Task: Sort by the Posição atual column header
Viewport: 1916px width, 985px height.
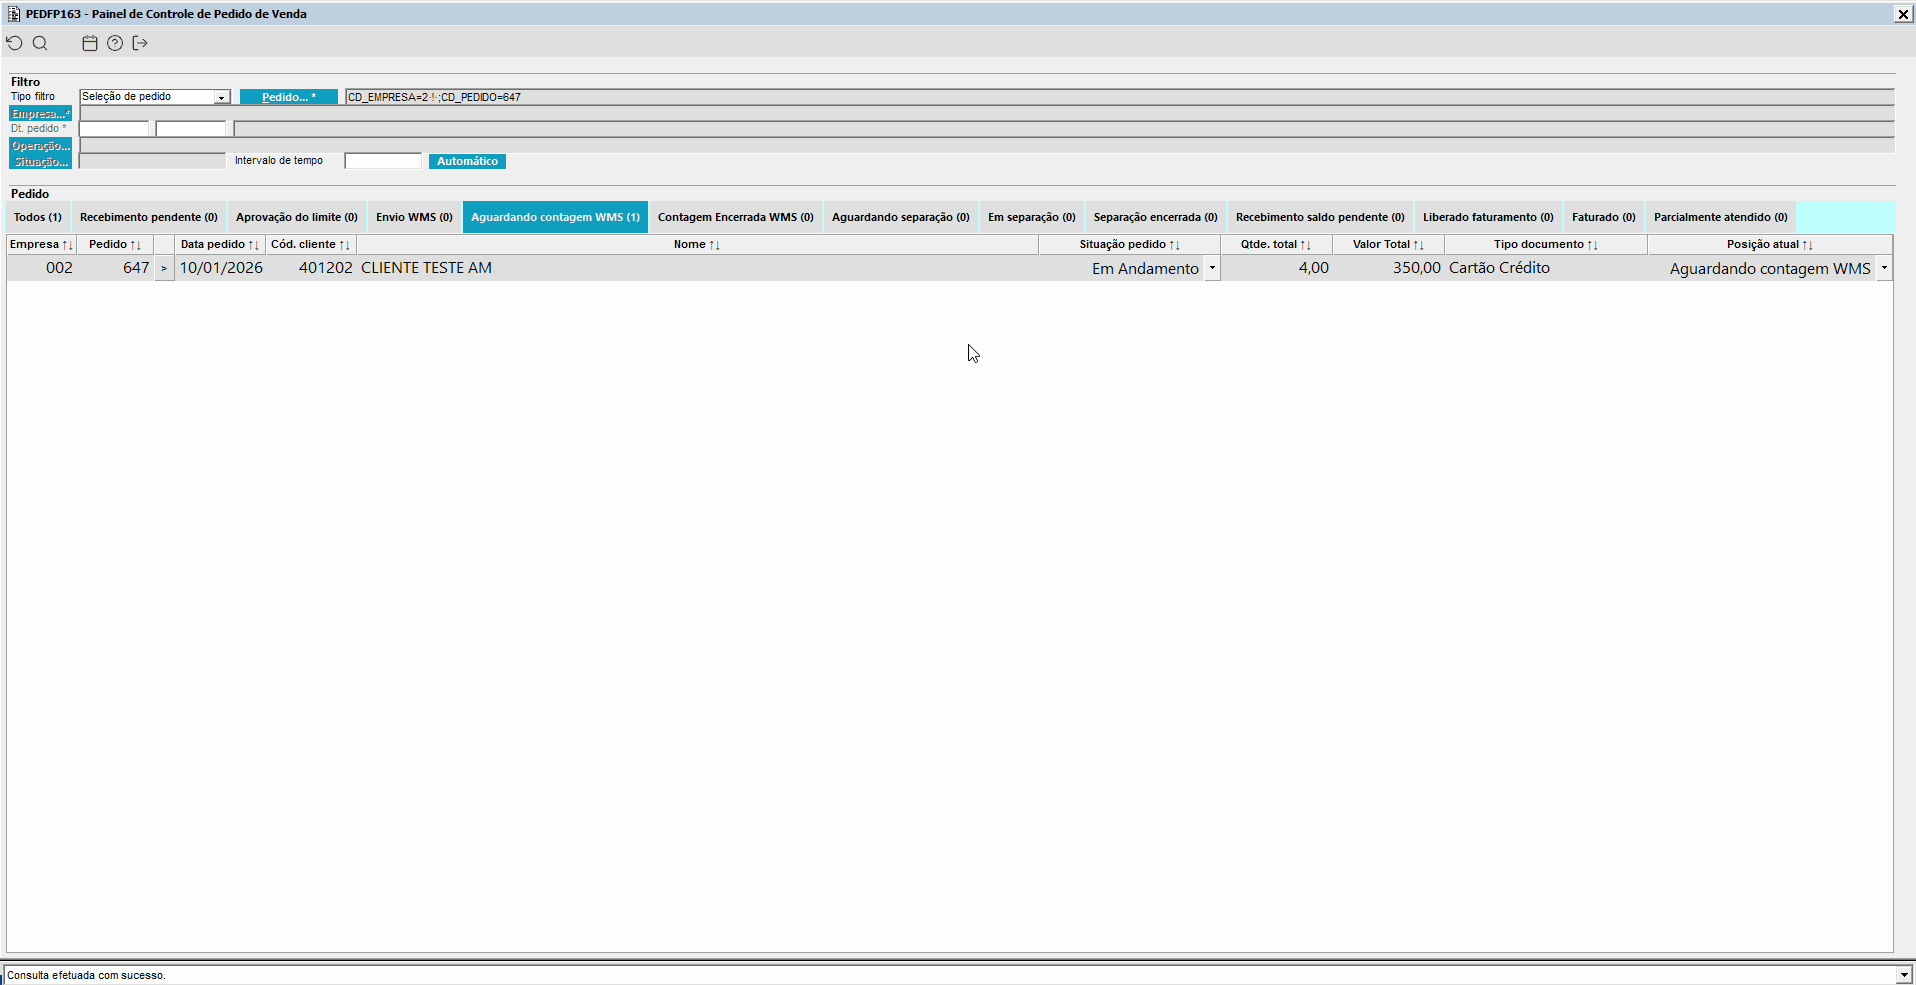Action: tap(1770, 245)
